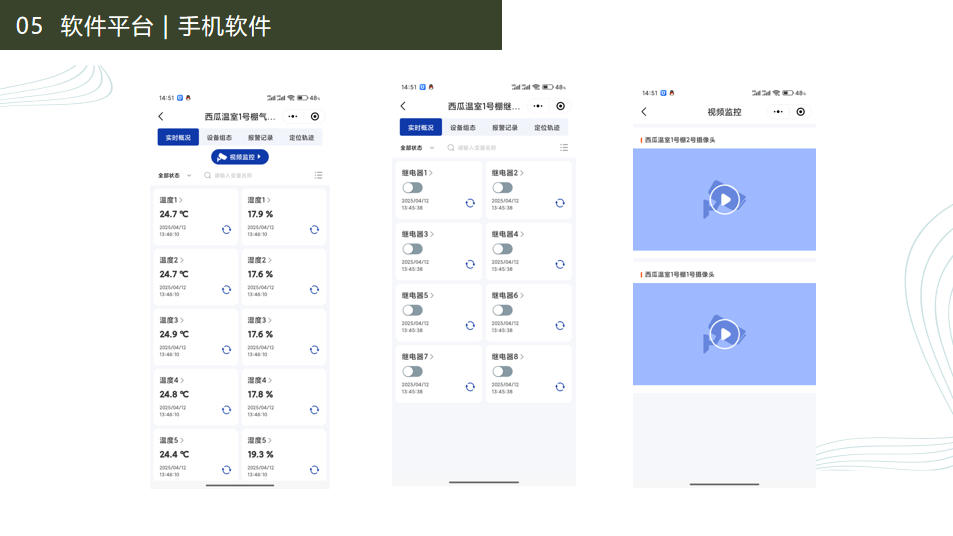
Task: Open 全部状态 dropdown above the temperature cards
Action: (x=173, y=175)
